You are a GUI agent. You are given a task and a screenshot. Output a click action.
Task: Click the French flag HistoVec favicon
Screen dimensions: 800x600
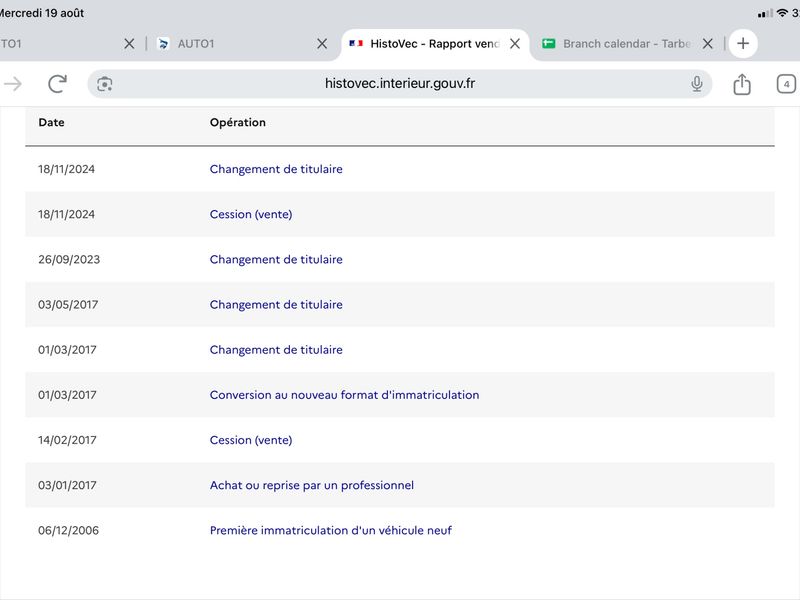[356, 44]
